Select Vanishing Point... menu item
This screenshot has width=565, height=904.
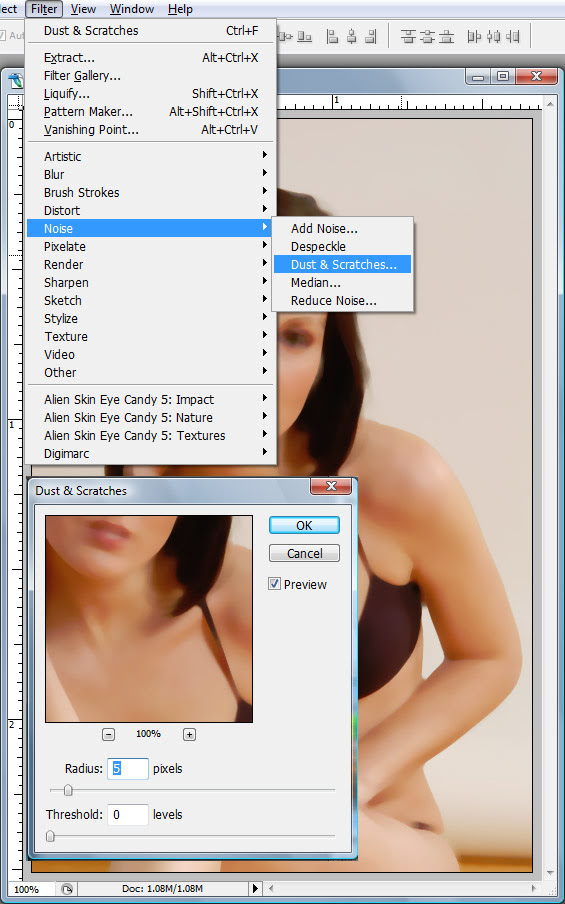click(x=152, y=130)
